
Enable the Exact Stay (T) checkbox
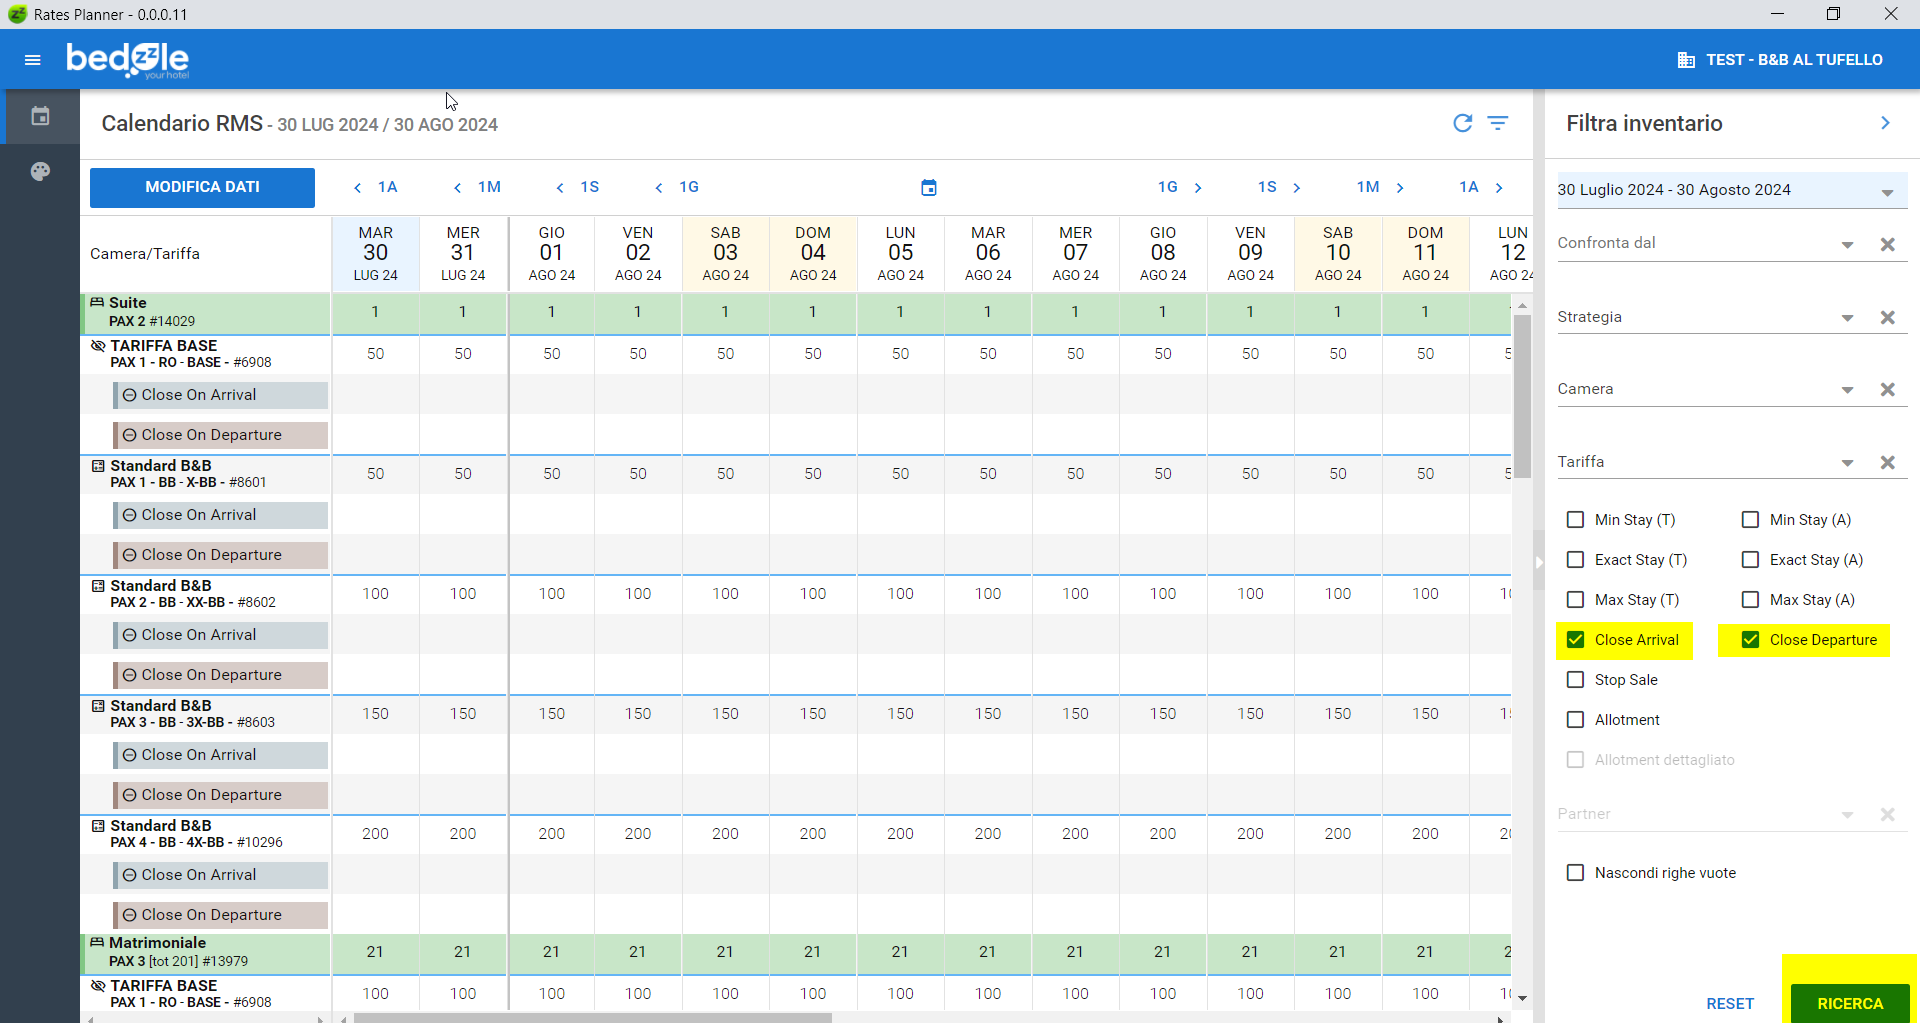point(1575,560)
